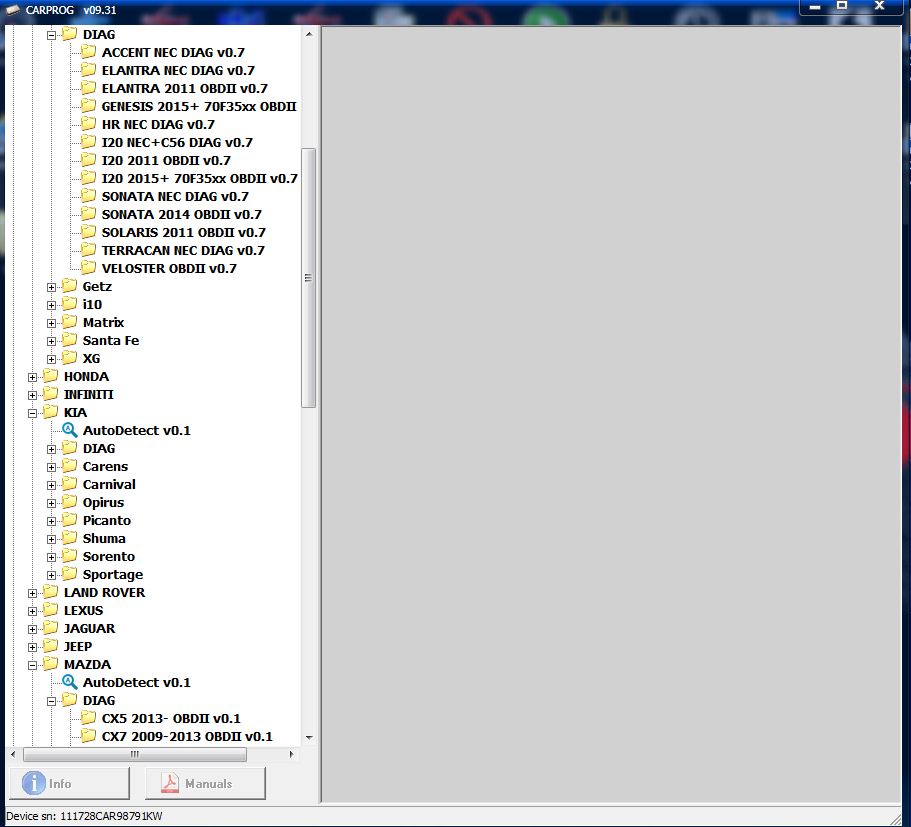Click folder icon of VELOSTER OBDII v0.7
This screenshot has width=911, height=827.
pyautogui.click(x=88, y=268)
